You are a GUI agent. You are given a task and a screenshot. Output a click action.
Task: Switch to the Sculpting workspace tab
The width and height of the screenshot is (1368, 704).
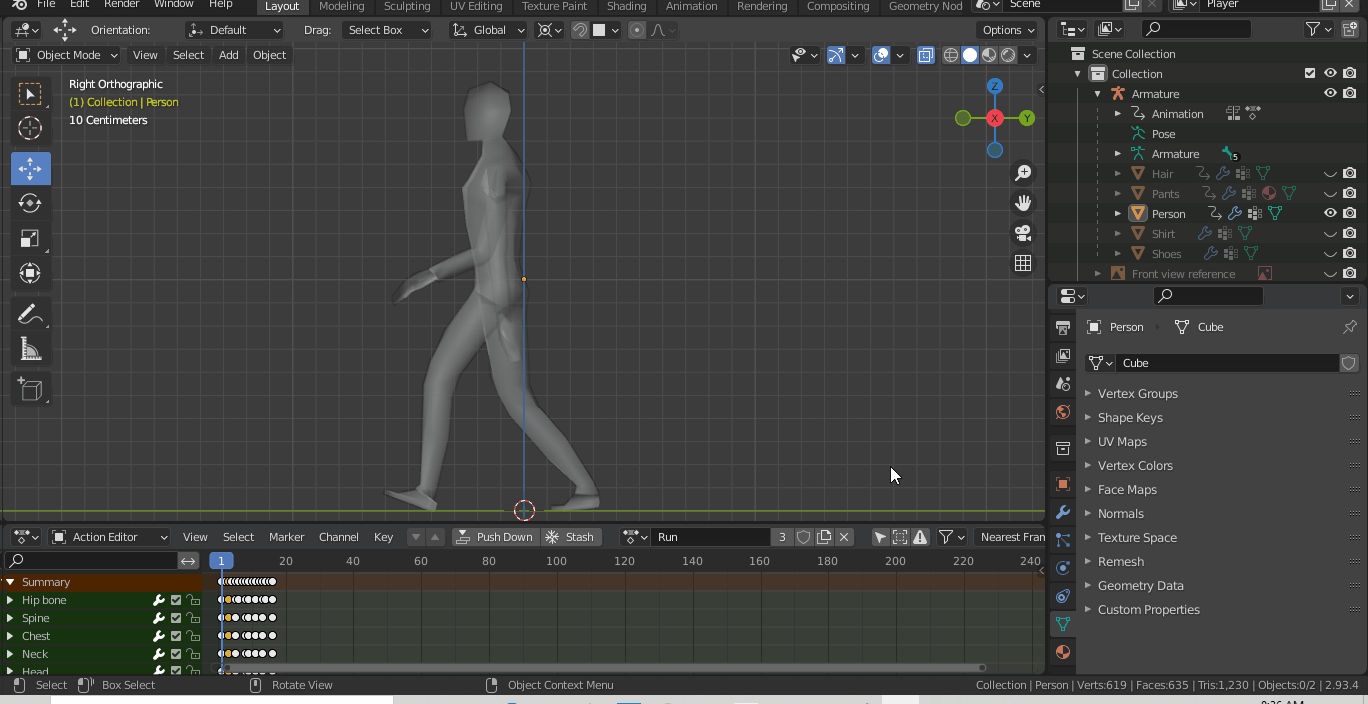click(x=406, y=7)
